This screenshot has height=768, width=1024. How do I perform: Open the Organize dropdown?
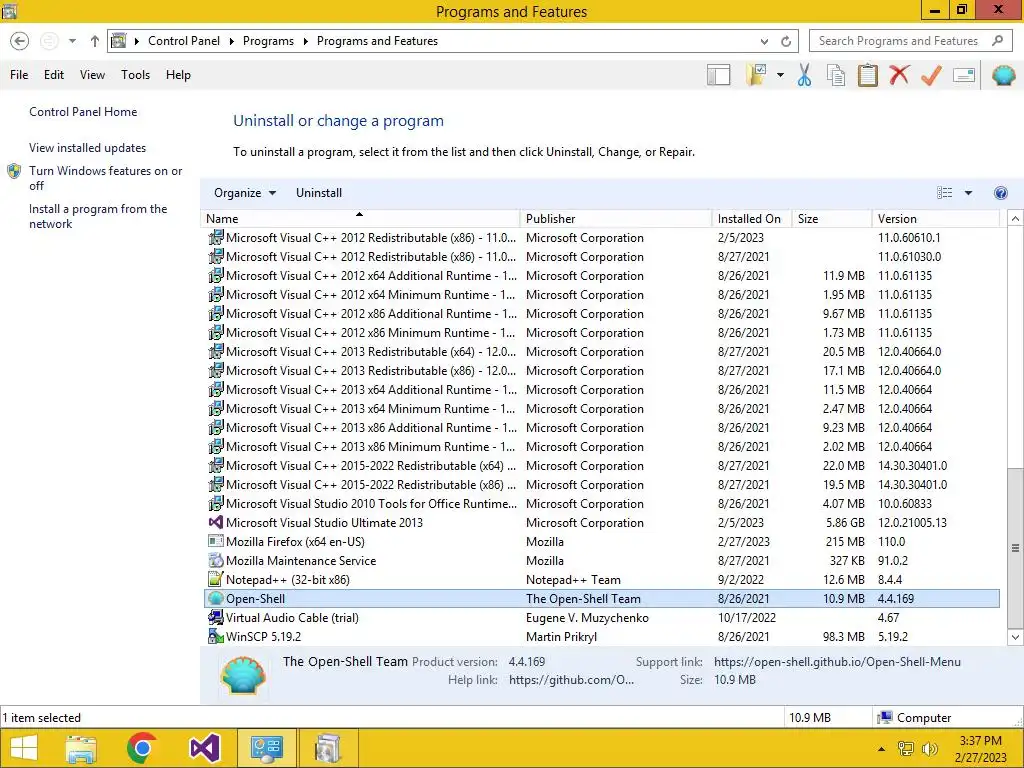245,193
